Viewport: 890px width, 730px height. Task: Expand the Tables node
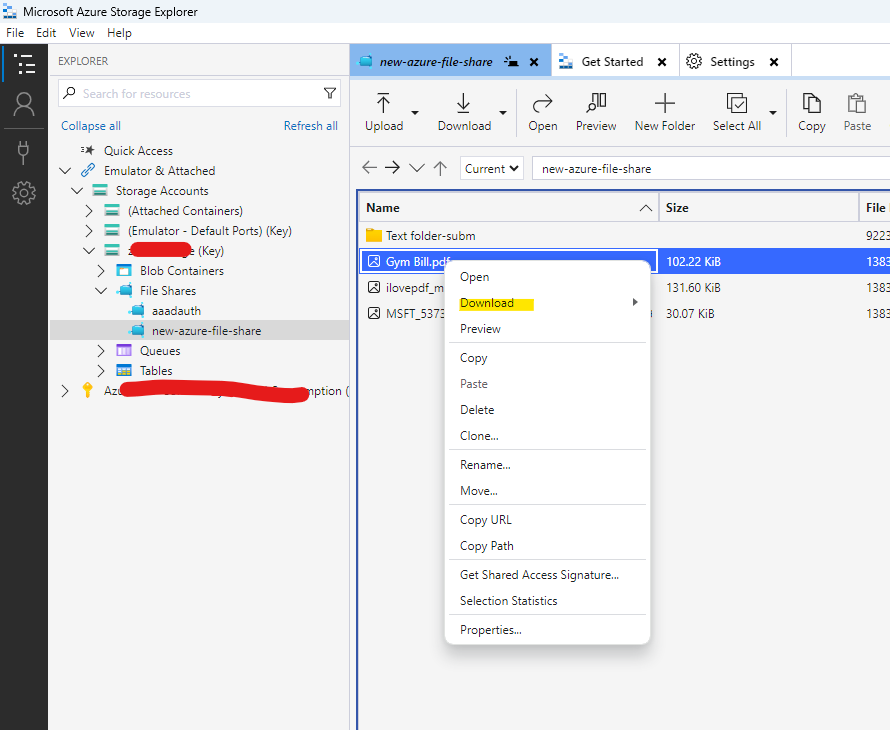[x=101, y=371]
